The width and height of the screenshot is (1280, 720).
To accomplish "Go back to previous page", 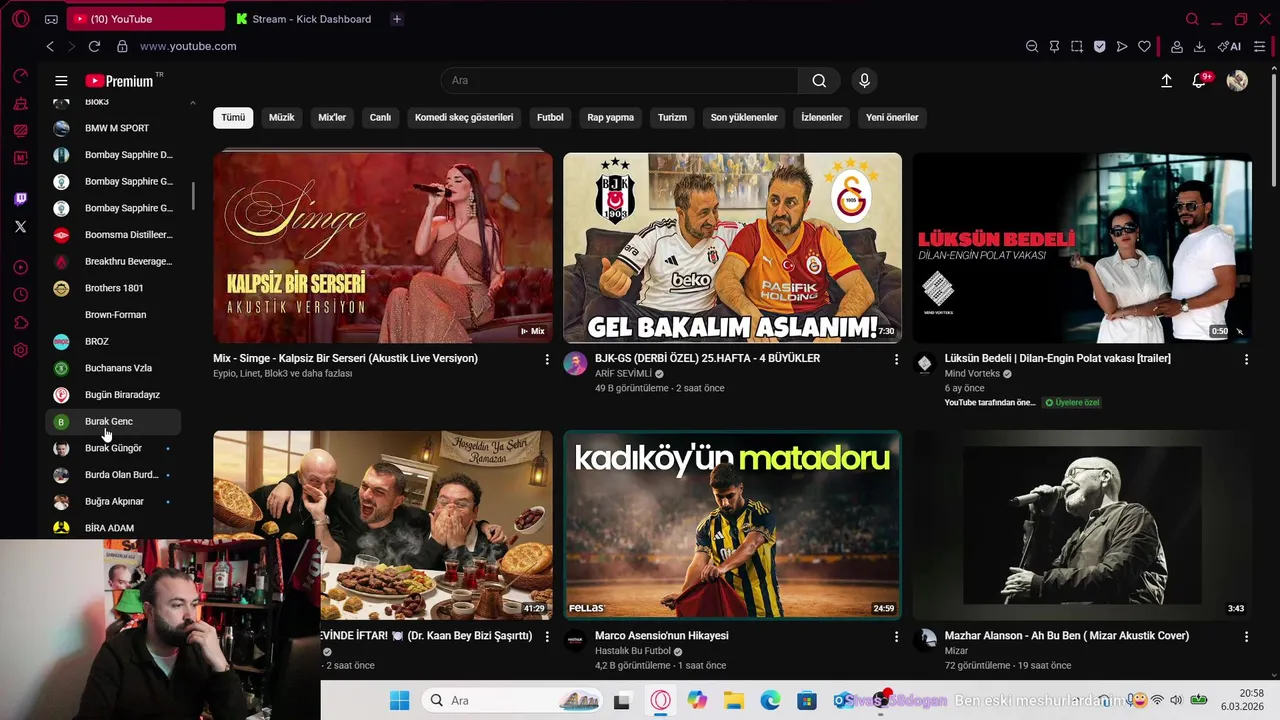I will (x=50, y=46).
